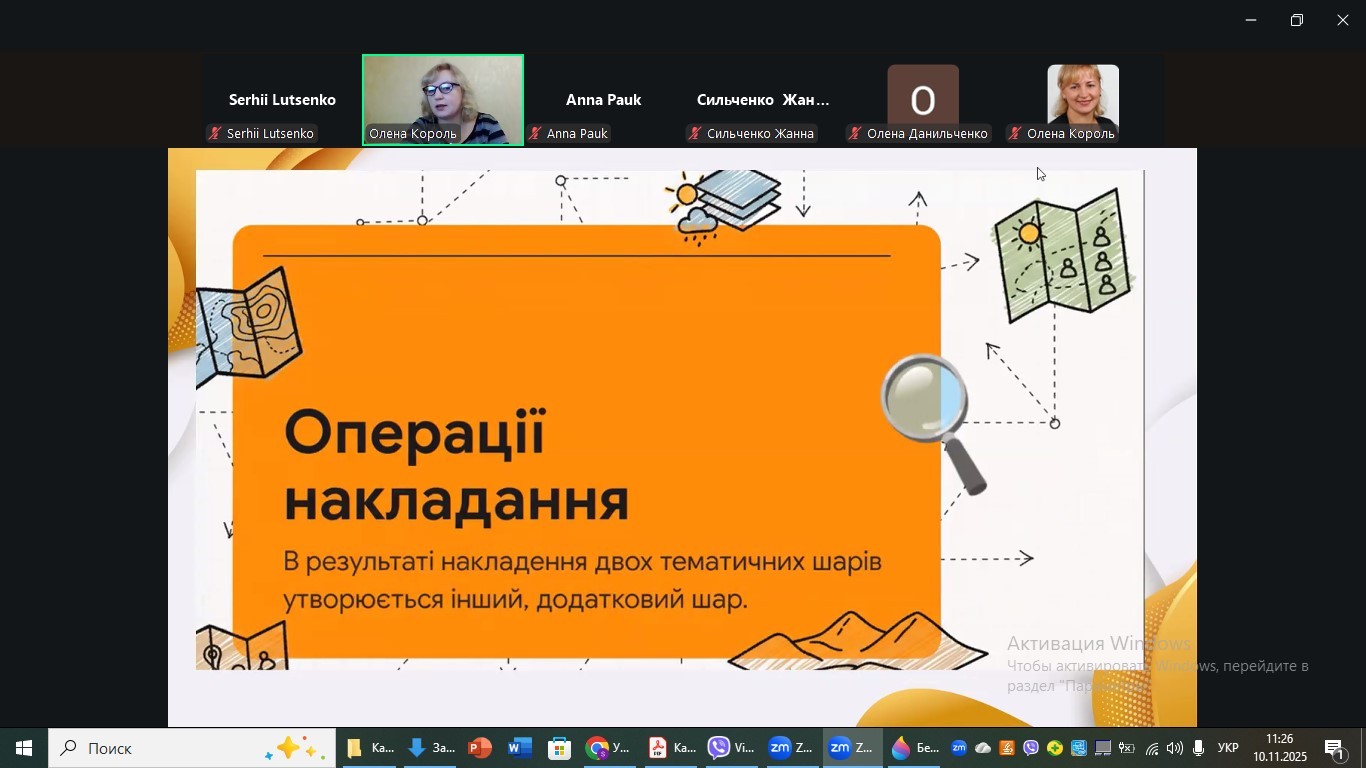Open the Viber app in taskbar
This screenshot has height=768, width=1366.
731,748
